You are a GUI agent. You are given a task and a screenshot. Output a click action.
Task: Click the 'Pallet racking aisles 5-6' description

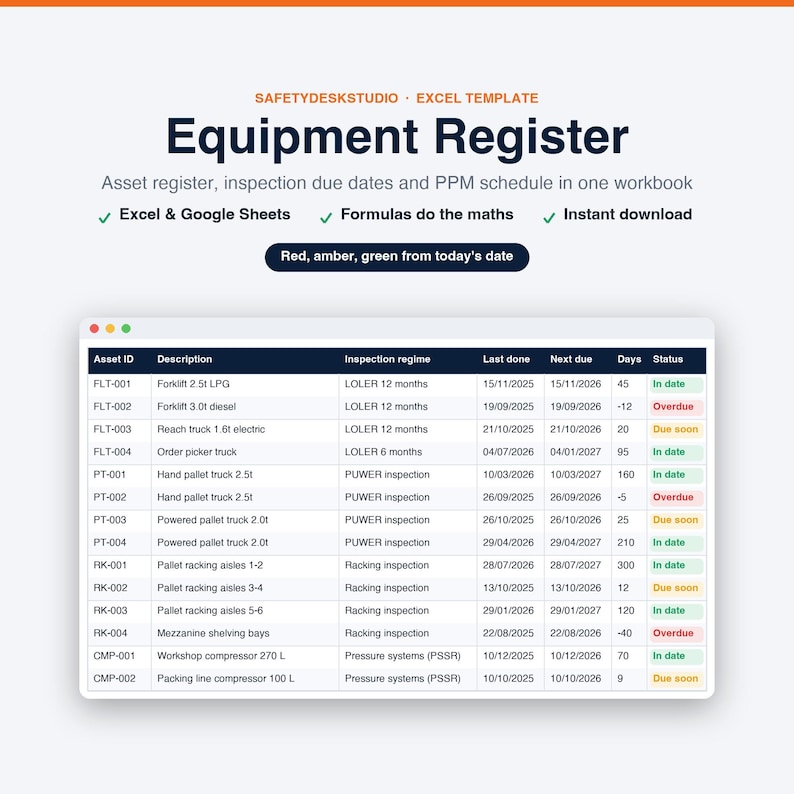(x=210, y=611)
